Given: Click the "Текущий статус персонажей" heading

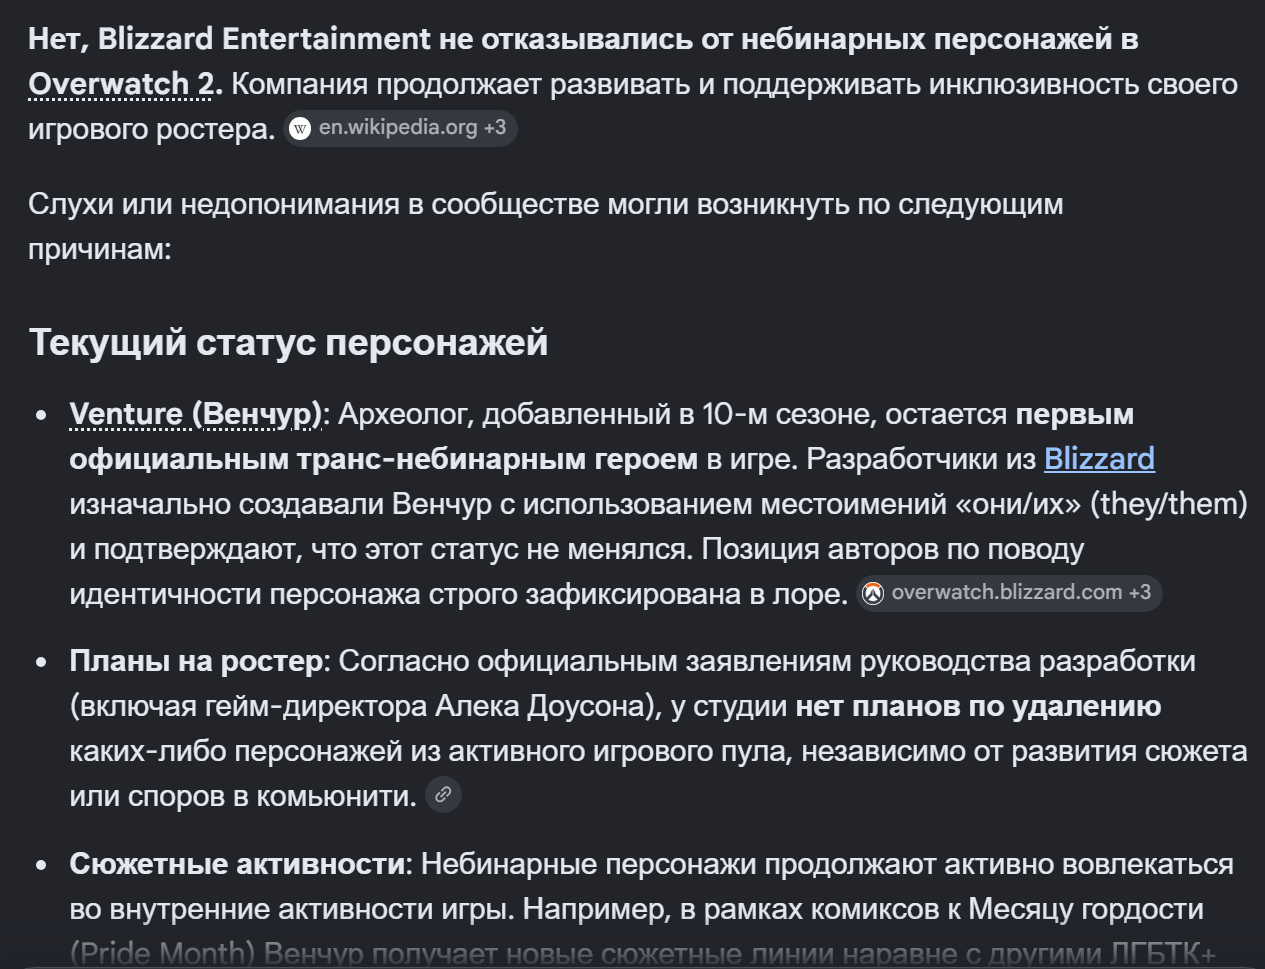Looking at the screenshot, I should click(x=288, y=343).
